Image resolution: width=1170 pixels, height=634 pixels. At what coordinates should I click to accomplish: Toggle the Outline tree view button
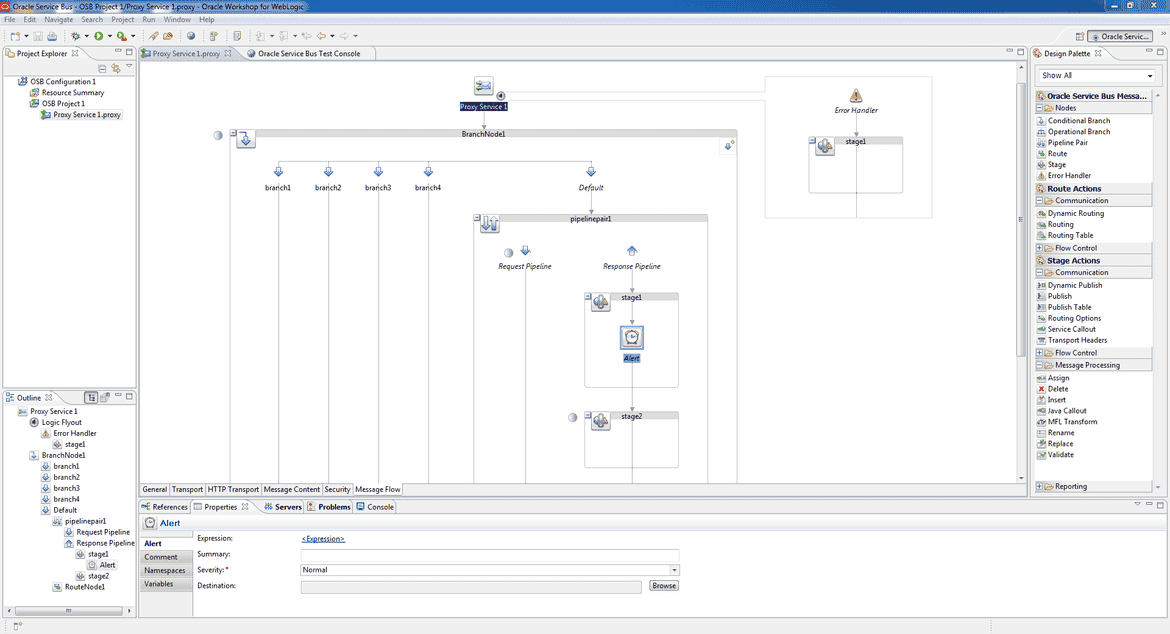click(91, 398)
